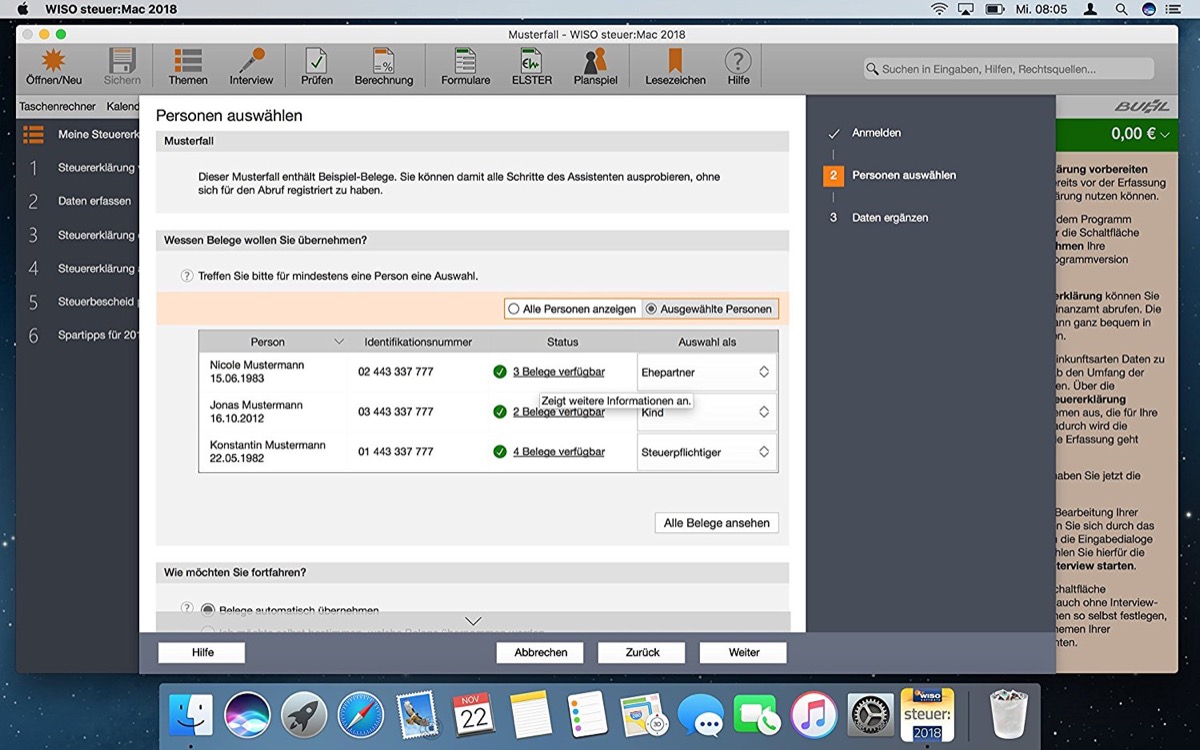Select 'Belege automatisch übernehmen' radio option
Screen dimensions: 1200x750
tap(208, 609)
